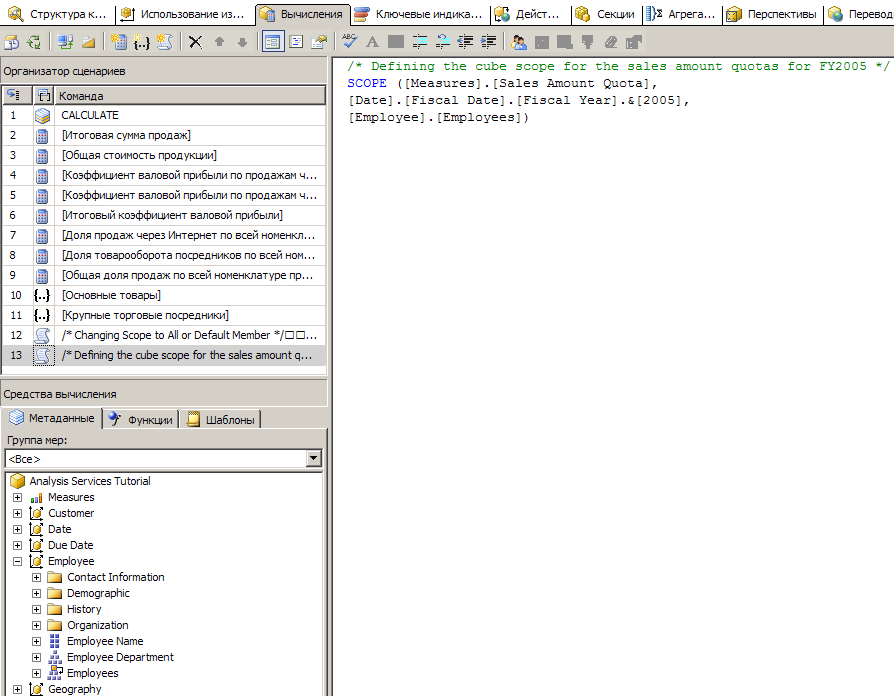Expand the History folder
894x696 pixels.
click(36, 609)
